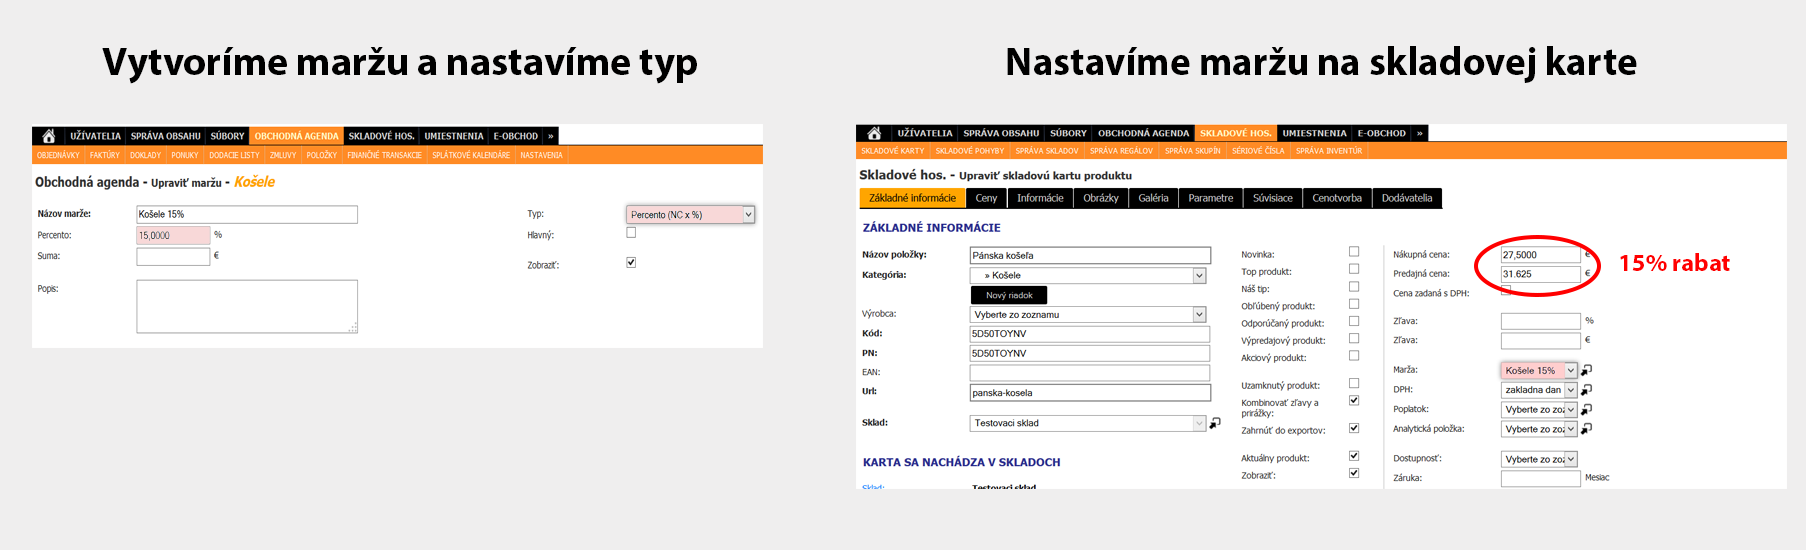Screen dimensions: 1806x550
Task: Open the edit icon beside Sklad field
Action: pos(1215,423)
